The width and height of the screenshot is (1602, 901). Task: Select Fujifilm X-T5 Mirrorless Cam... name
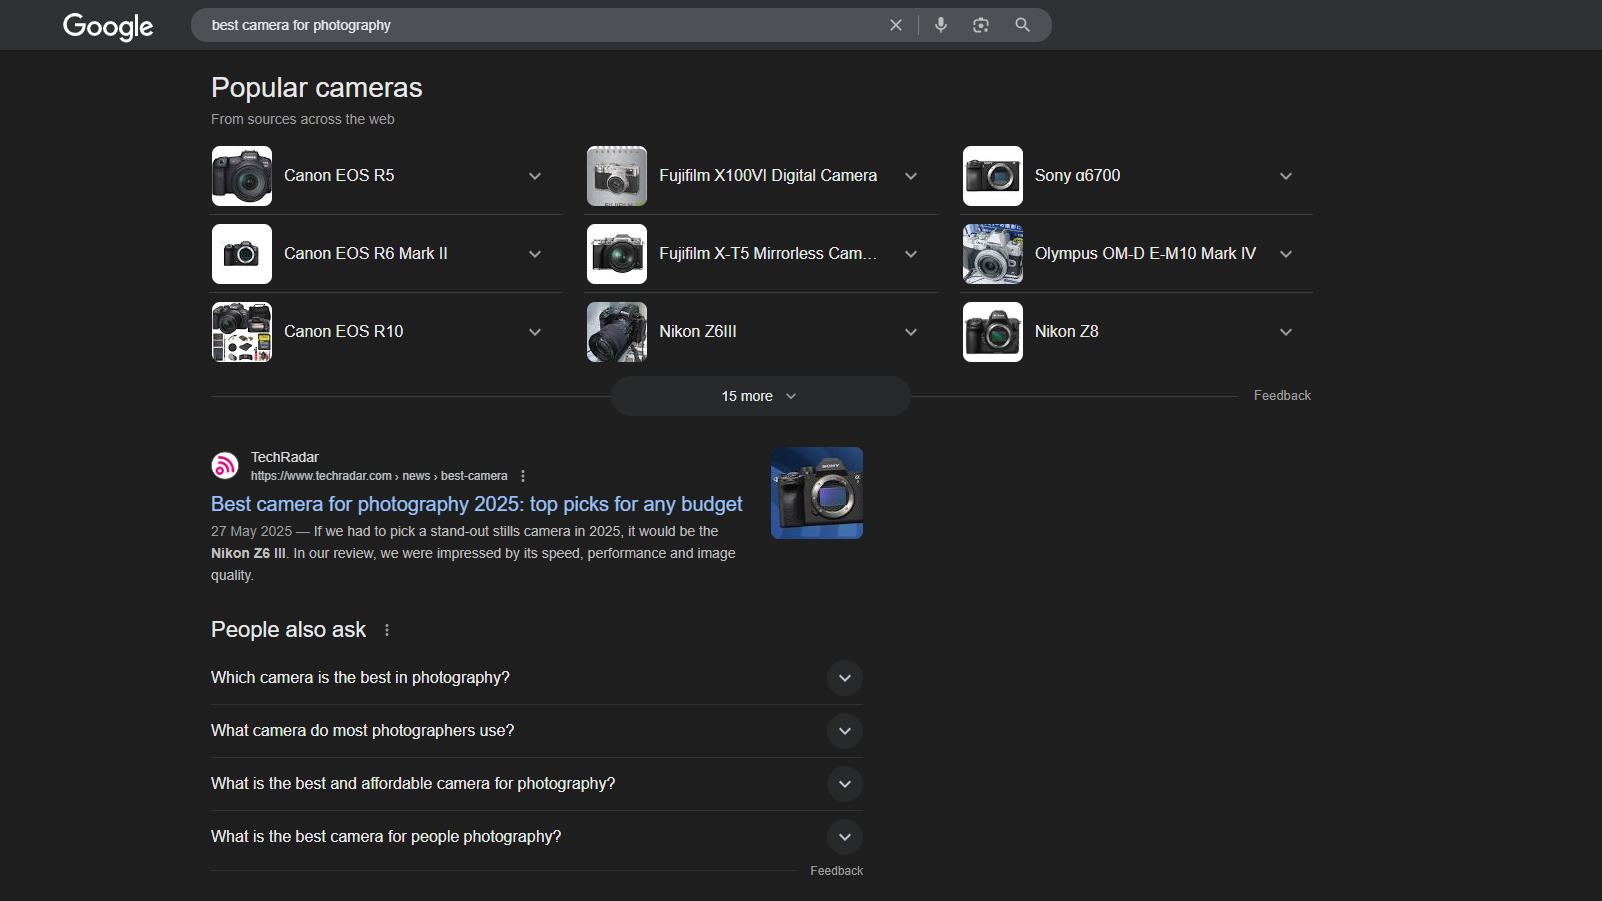(768, 254)
